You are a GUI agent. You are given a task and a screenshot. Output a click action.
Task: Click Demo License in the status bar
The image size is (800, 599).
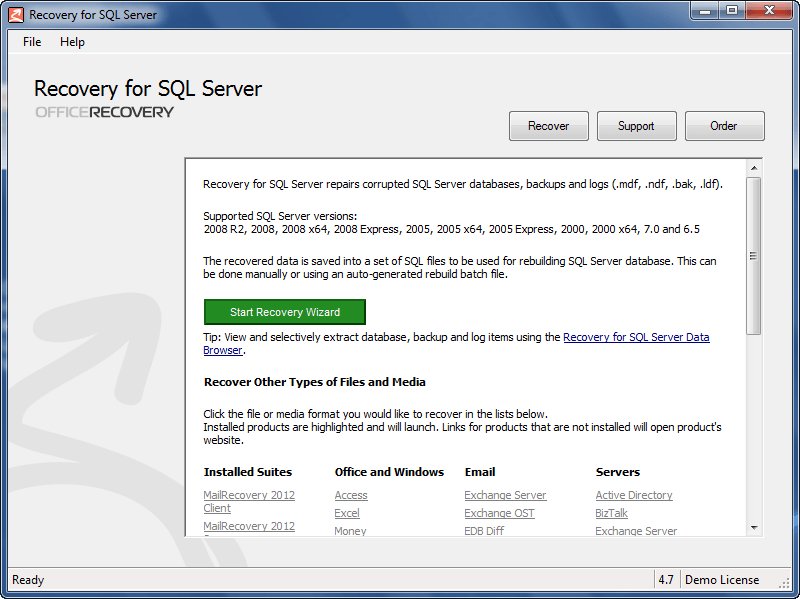[x=722, y=580]
